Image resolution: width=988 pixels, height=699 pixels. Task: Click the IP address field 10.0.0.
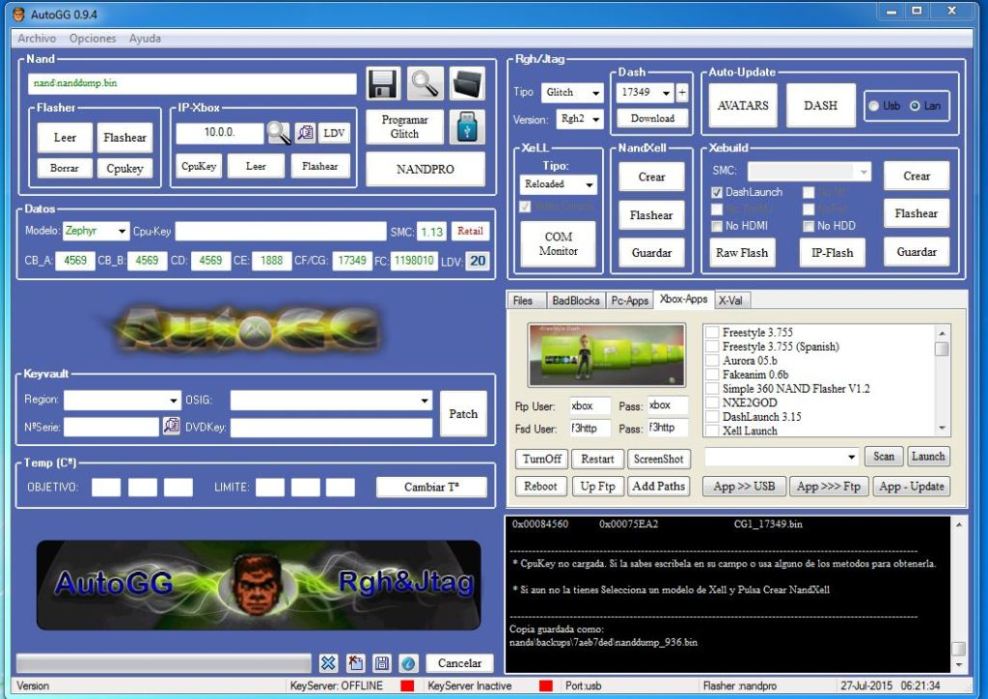[x=219, y=133]
